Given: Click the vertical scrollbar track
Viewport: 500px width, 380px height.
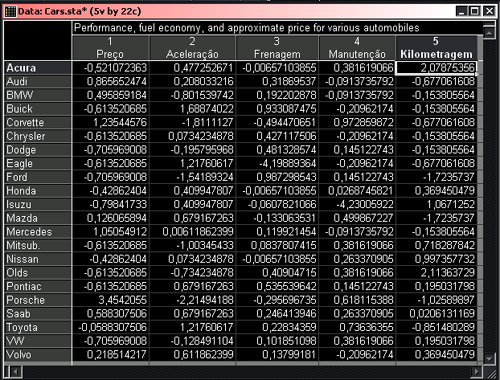Looking at the screenshot, I should coord(489,196).
